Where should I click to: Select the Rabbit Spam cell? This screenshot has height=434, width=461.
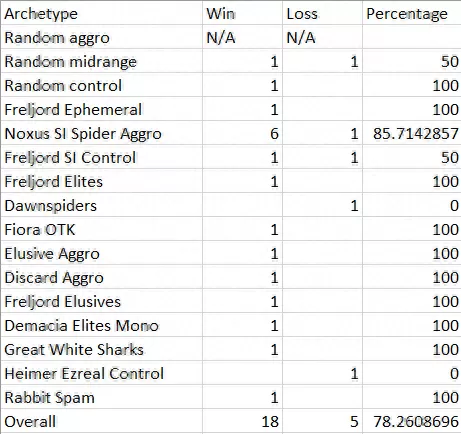(102, 397)
